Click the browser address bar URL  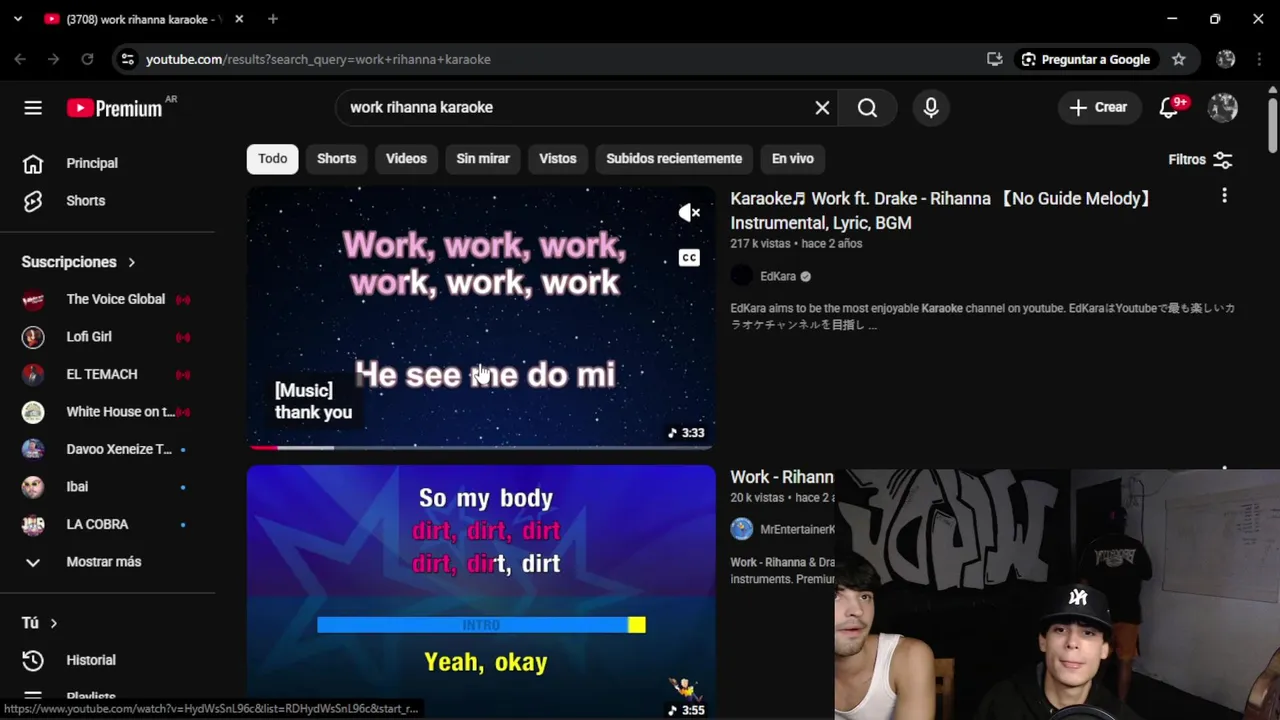(318, 59)
